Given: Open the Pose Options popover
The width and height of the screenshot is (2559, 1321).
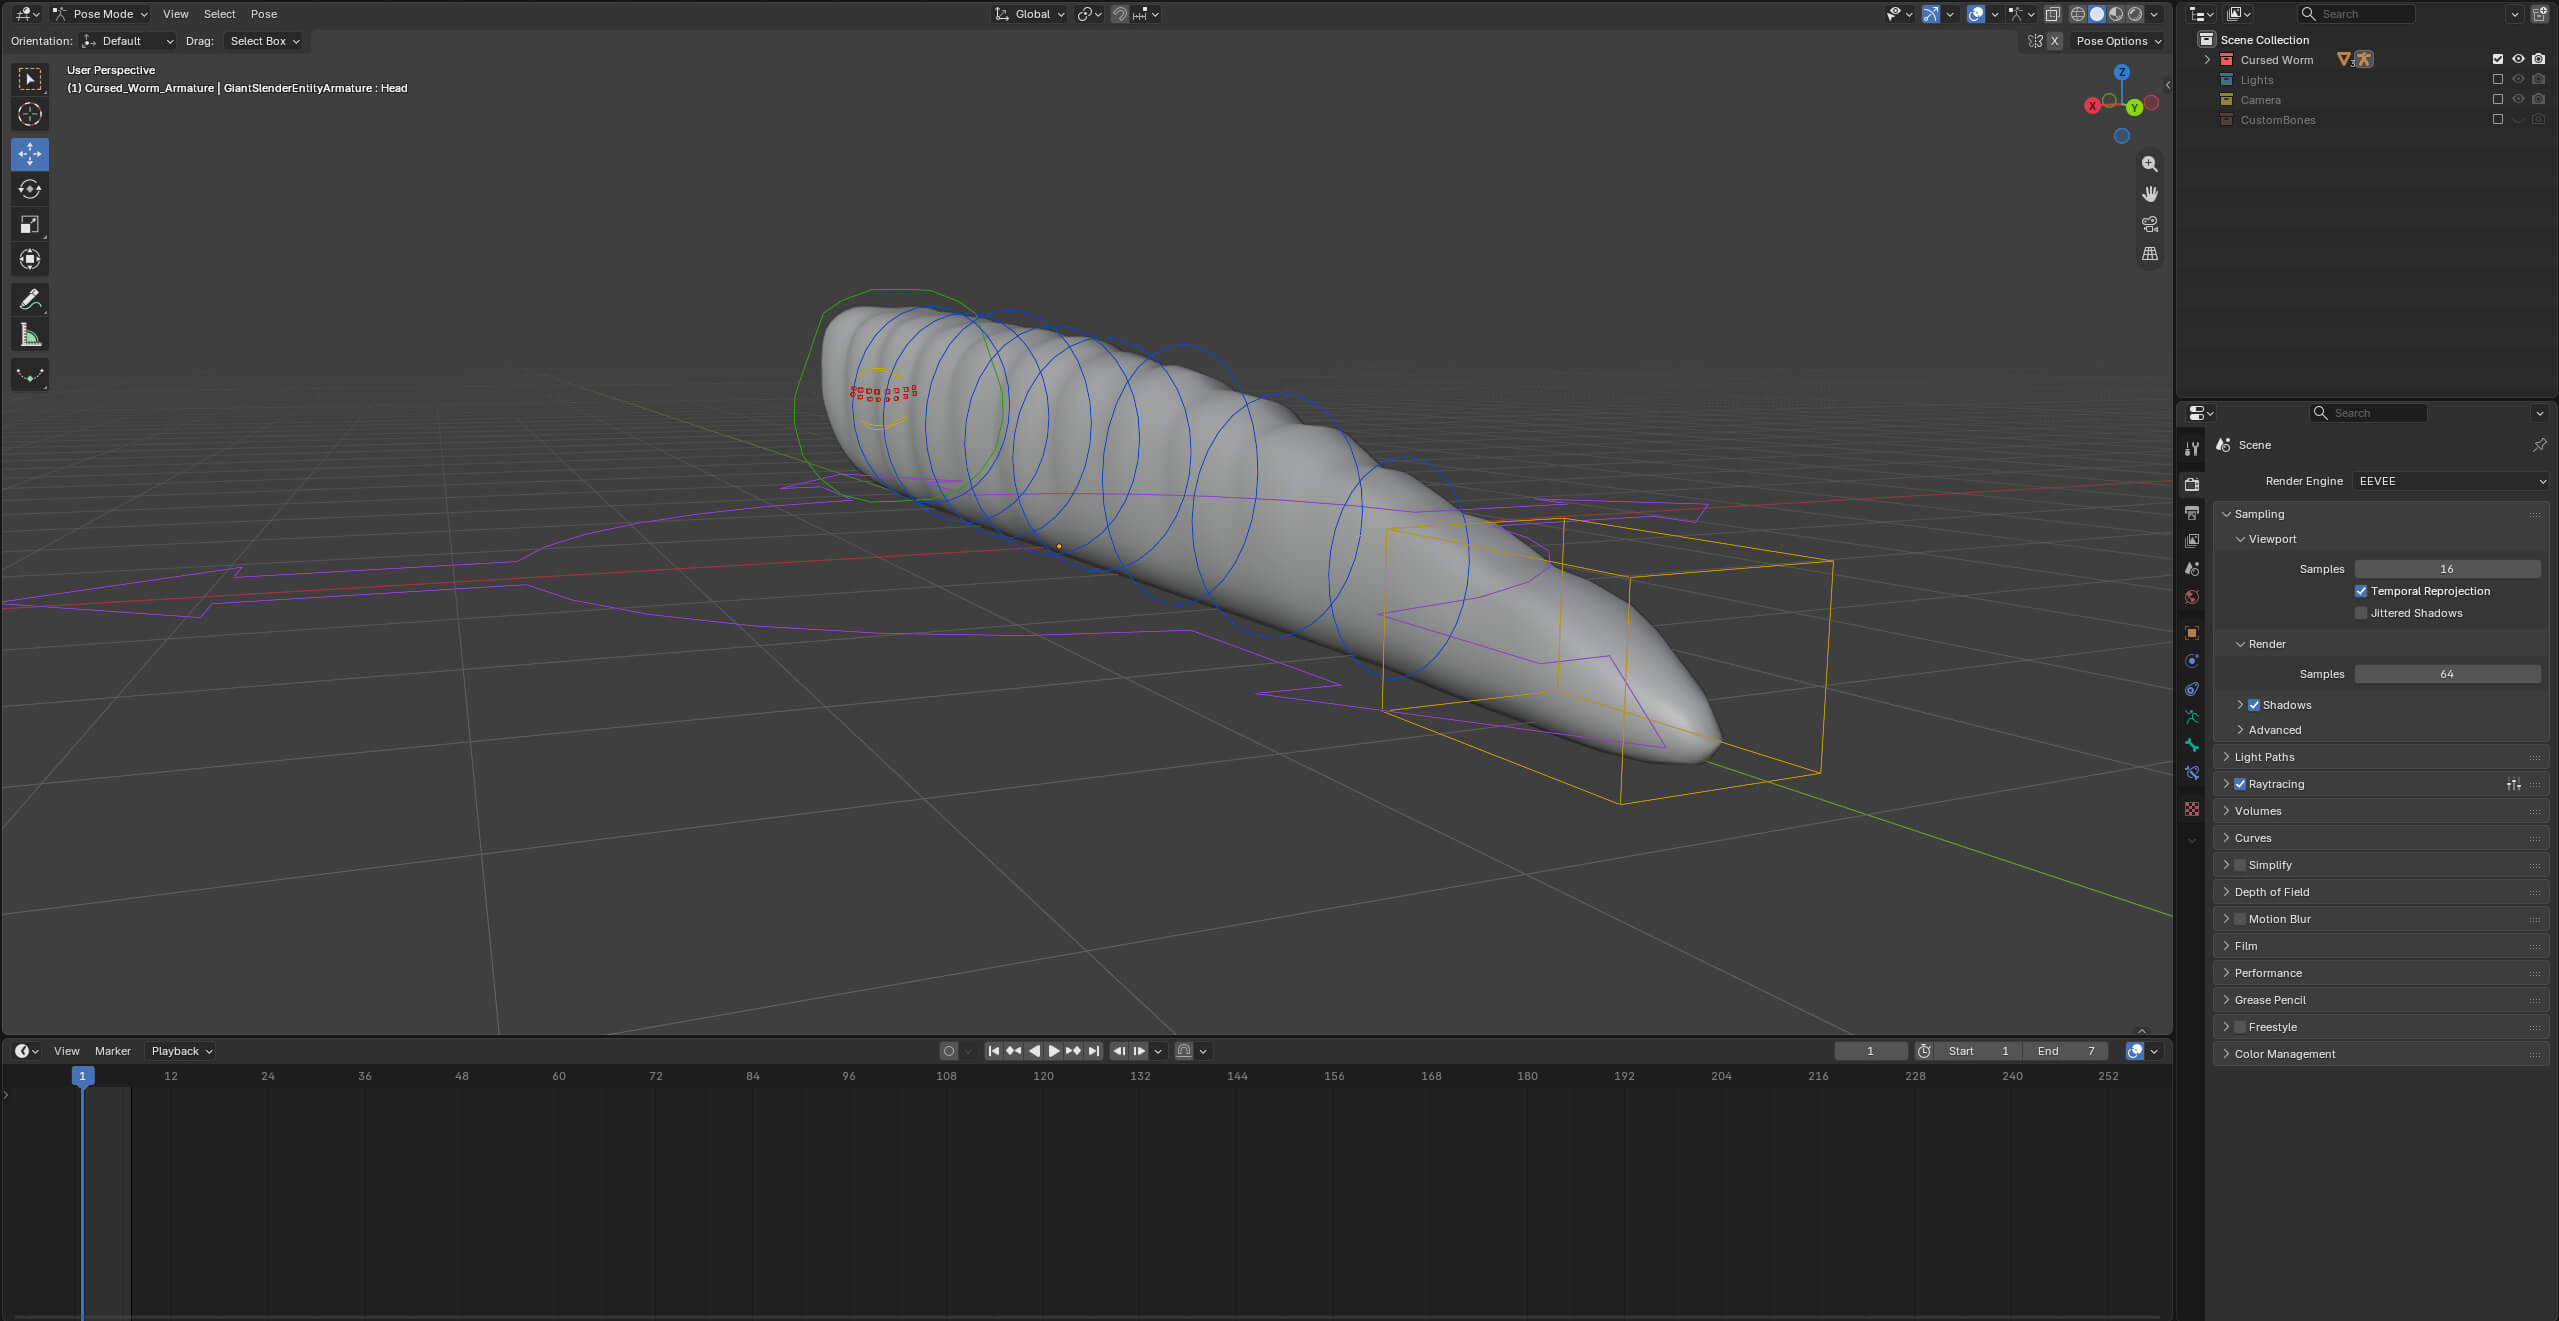Looking at the screenshot, I should (x=2118, y=41).
